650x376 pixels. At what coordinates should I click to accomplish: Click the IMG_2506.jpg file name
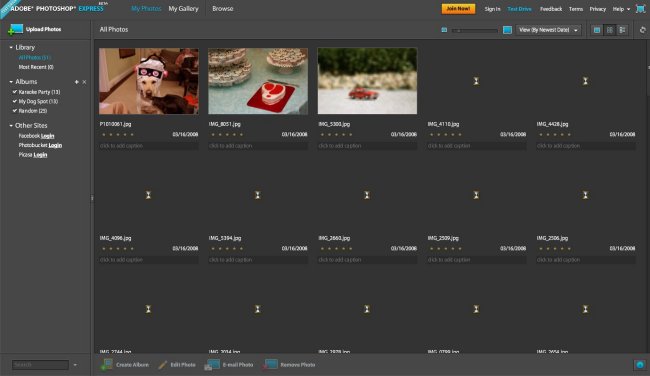[552, 238]
